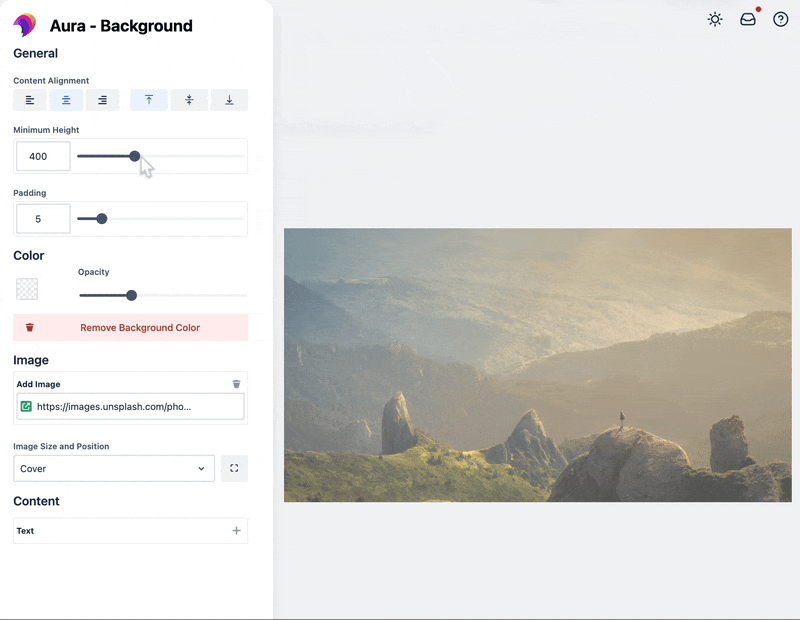This screenshot has width=800, height=620.
Task: Align content to horizontal center
Action: tap(66, 100)
